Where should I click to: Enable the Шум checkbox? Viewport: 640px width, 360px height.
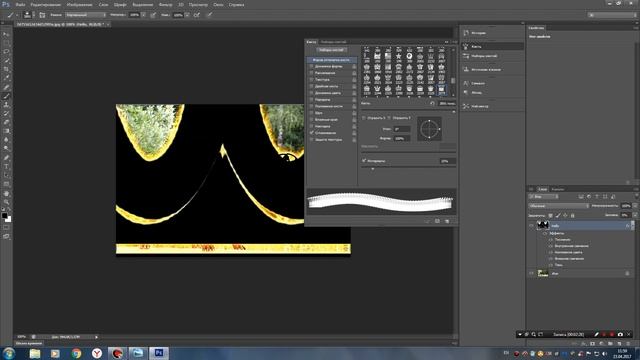coord(311,113)
